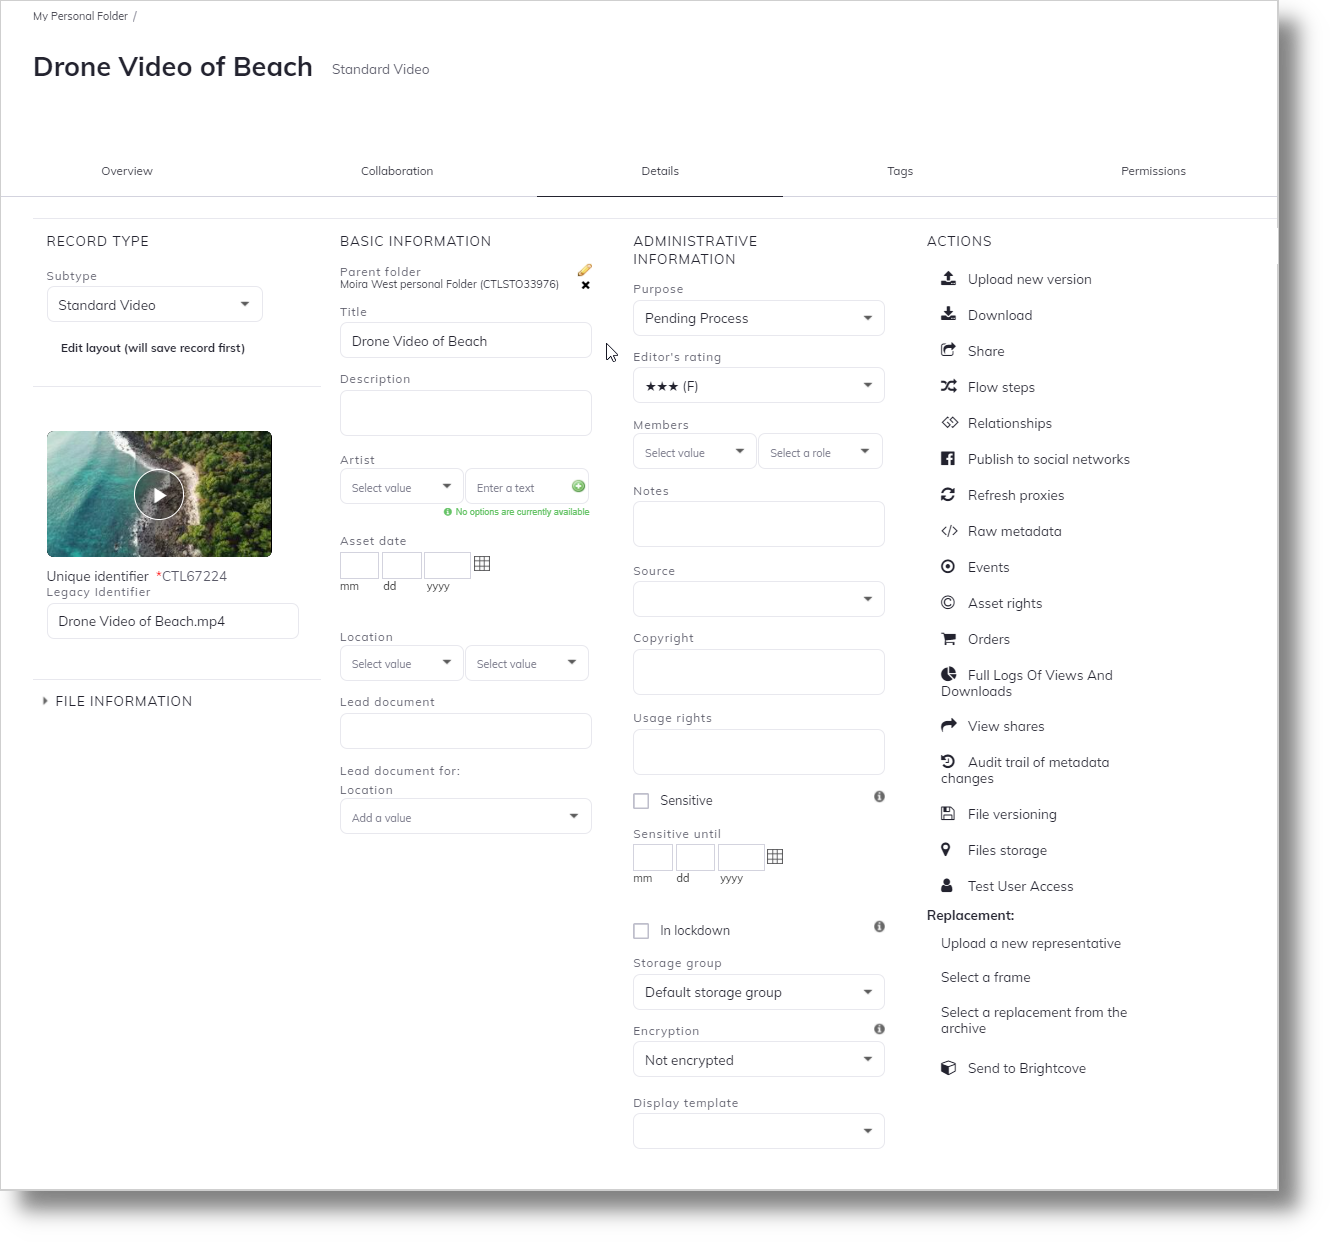Remove parent folder with the x icon
The height and width of the screenshot is (1242, 1330).
586,285
